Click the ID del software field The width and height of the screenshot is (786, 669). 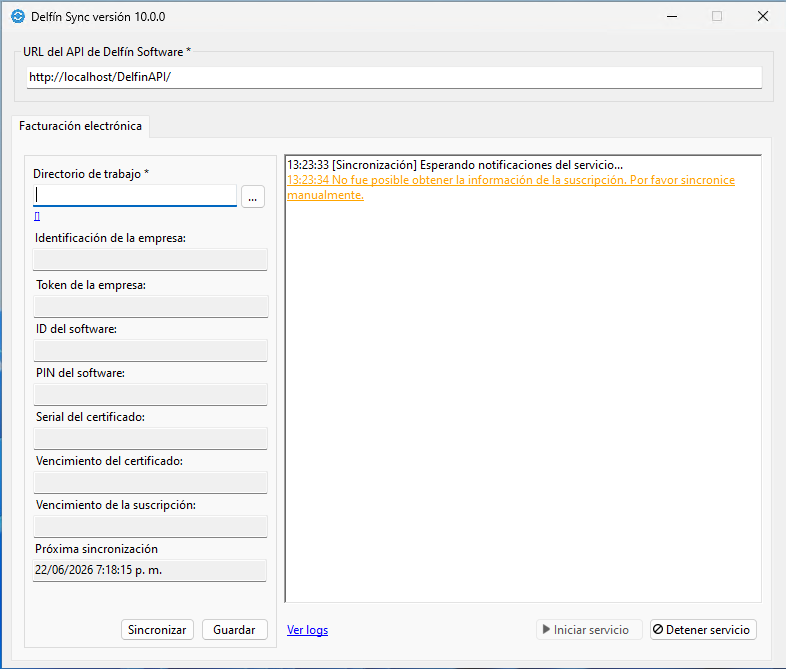pos(150,350)
